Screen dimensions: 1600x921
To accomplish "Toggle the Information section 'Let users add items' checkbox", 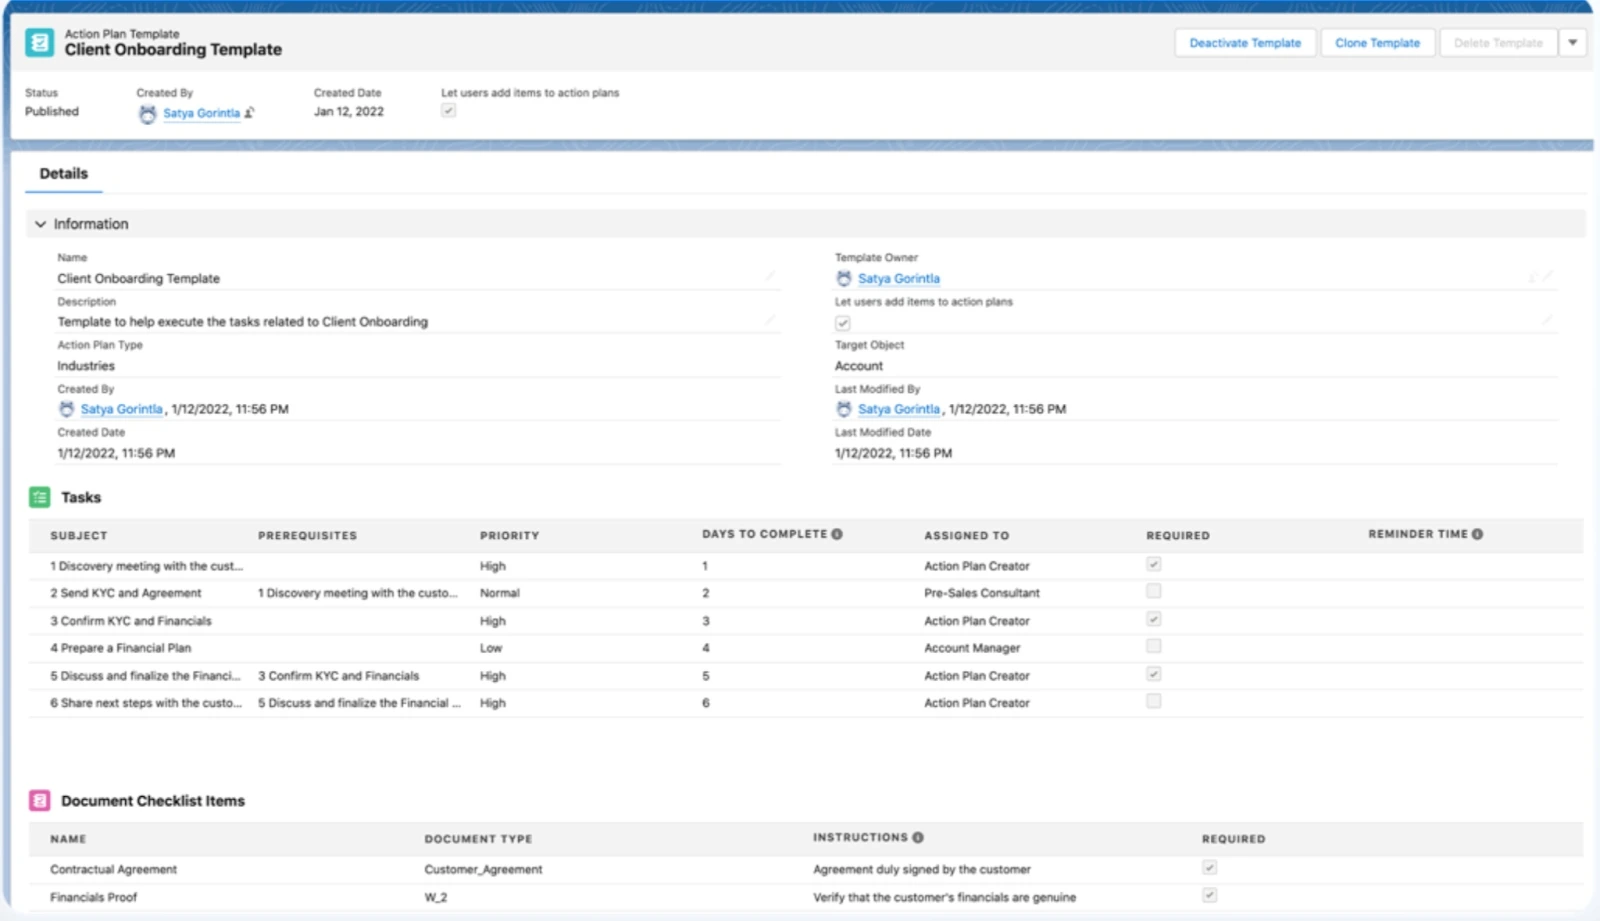I will pos(843,323).
